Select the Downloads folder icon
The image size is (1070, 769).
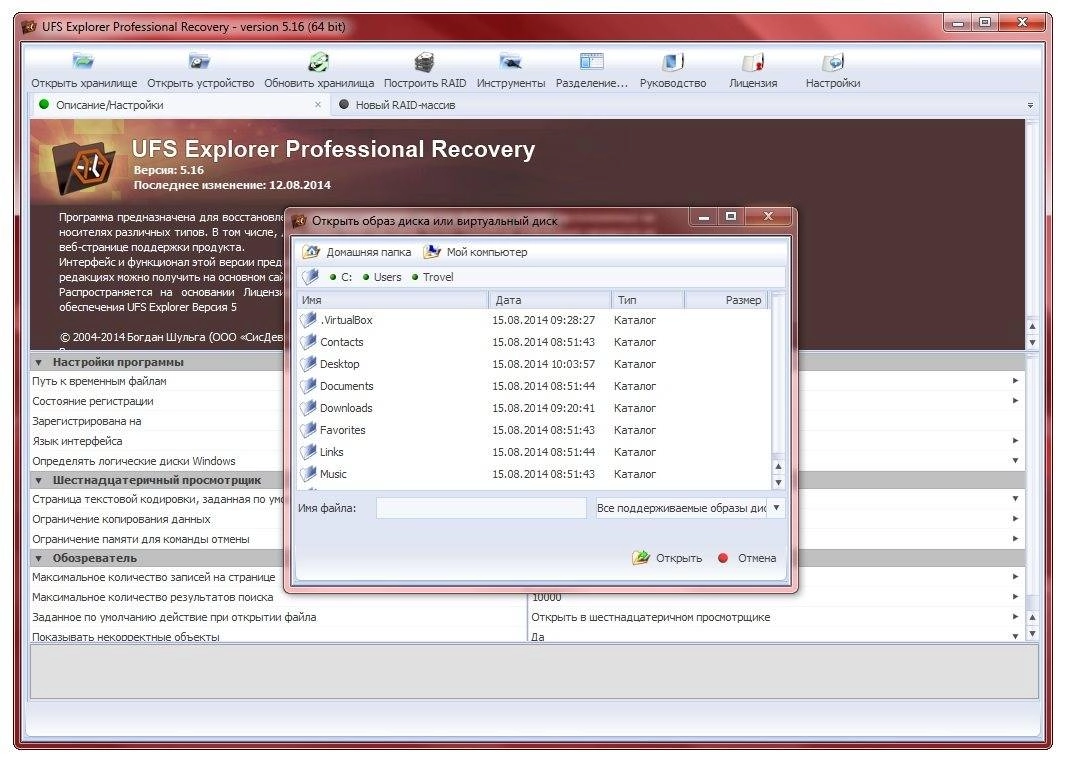[309, 407]
